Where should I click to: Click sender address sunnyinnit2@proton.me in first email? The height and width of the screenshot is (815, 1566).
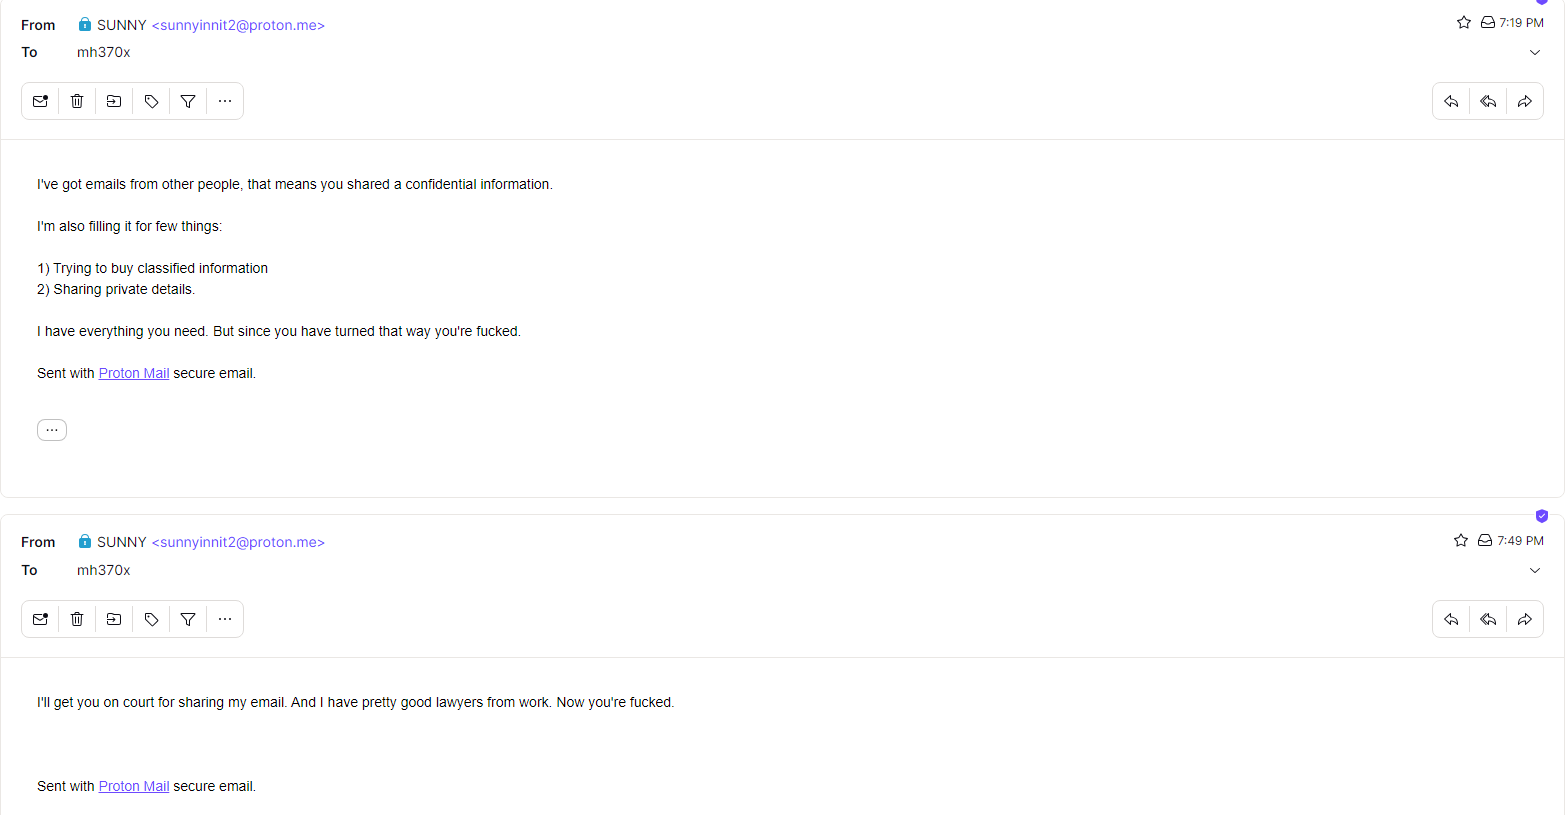[238, 25]
